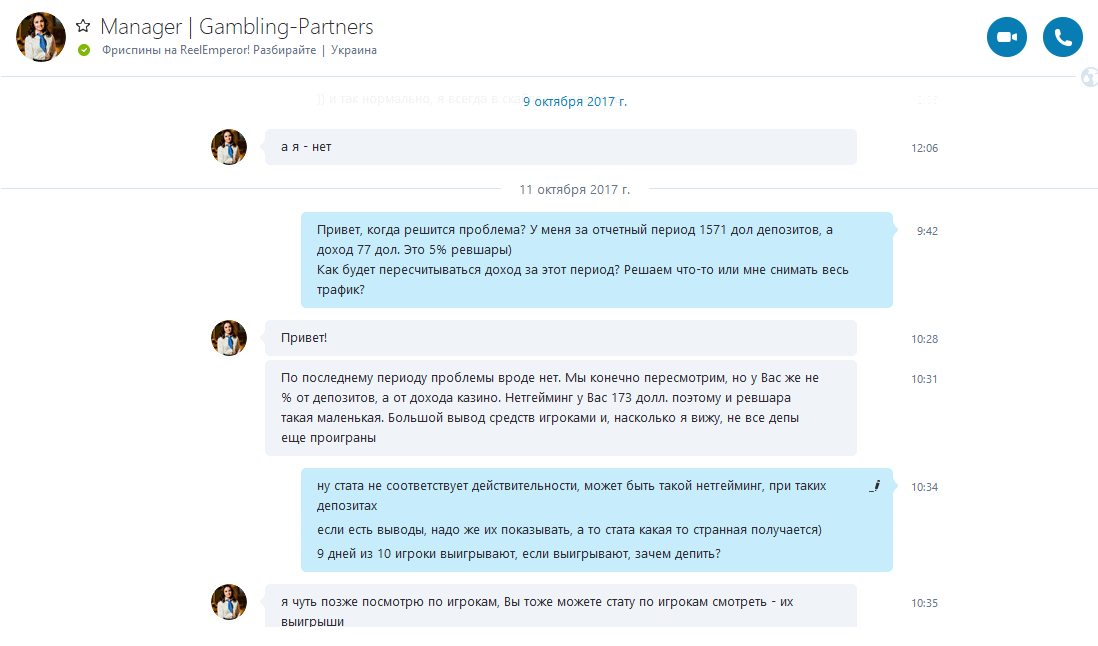Open the 9 октября 2017 г. date link

pos(575,101)
